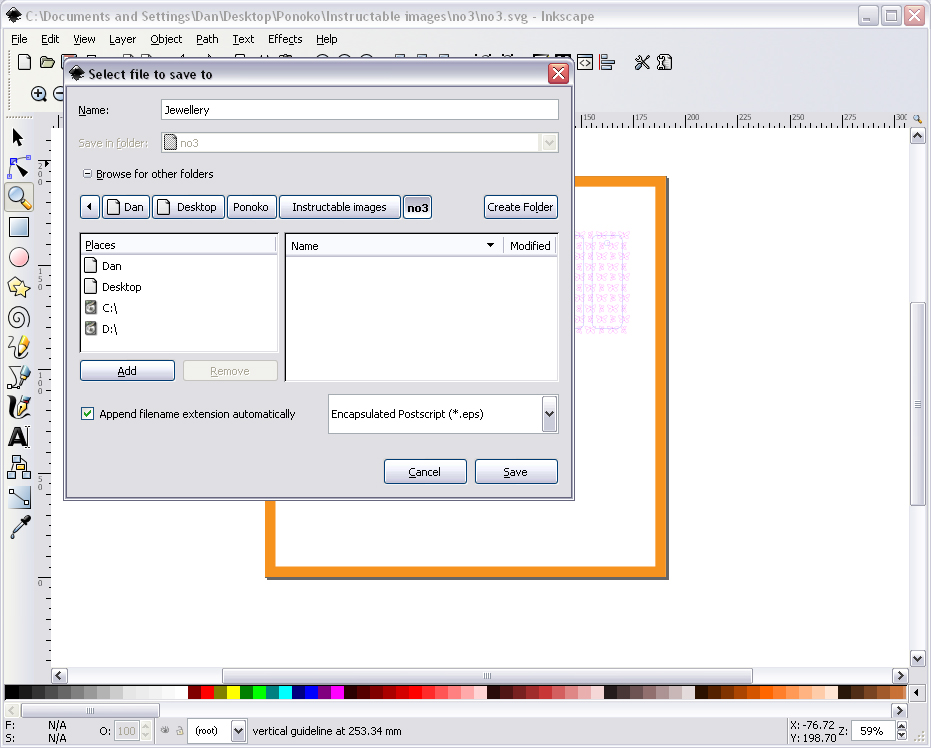Click the Desktop place icon in Places

[x=90, y=287]
